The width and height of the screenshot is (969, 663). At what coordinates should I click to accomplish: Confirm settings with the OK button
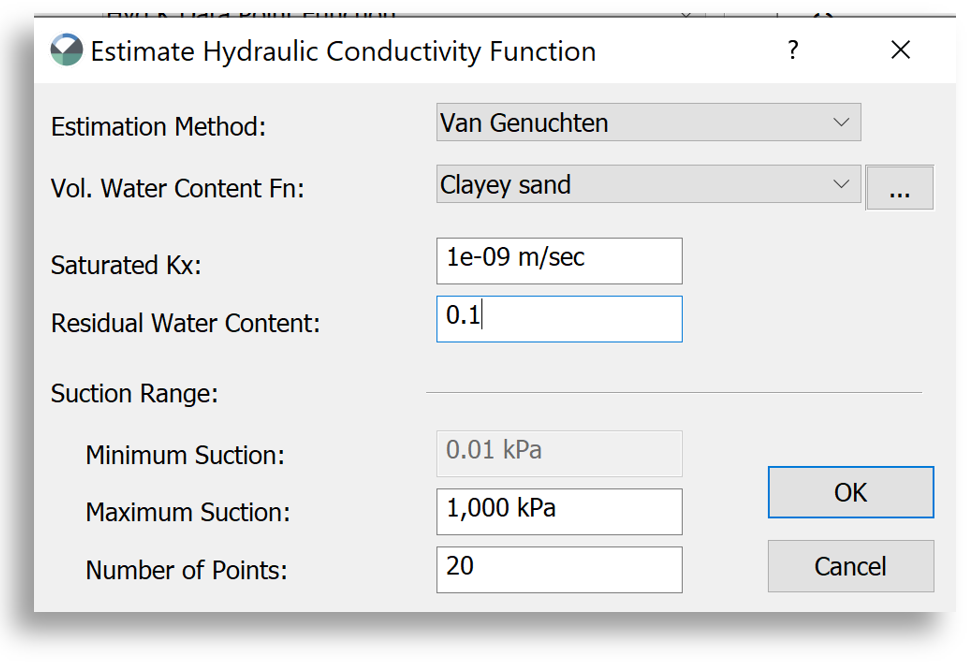point(849,492)
